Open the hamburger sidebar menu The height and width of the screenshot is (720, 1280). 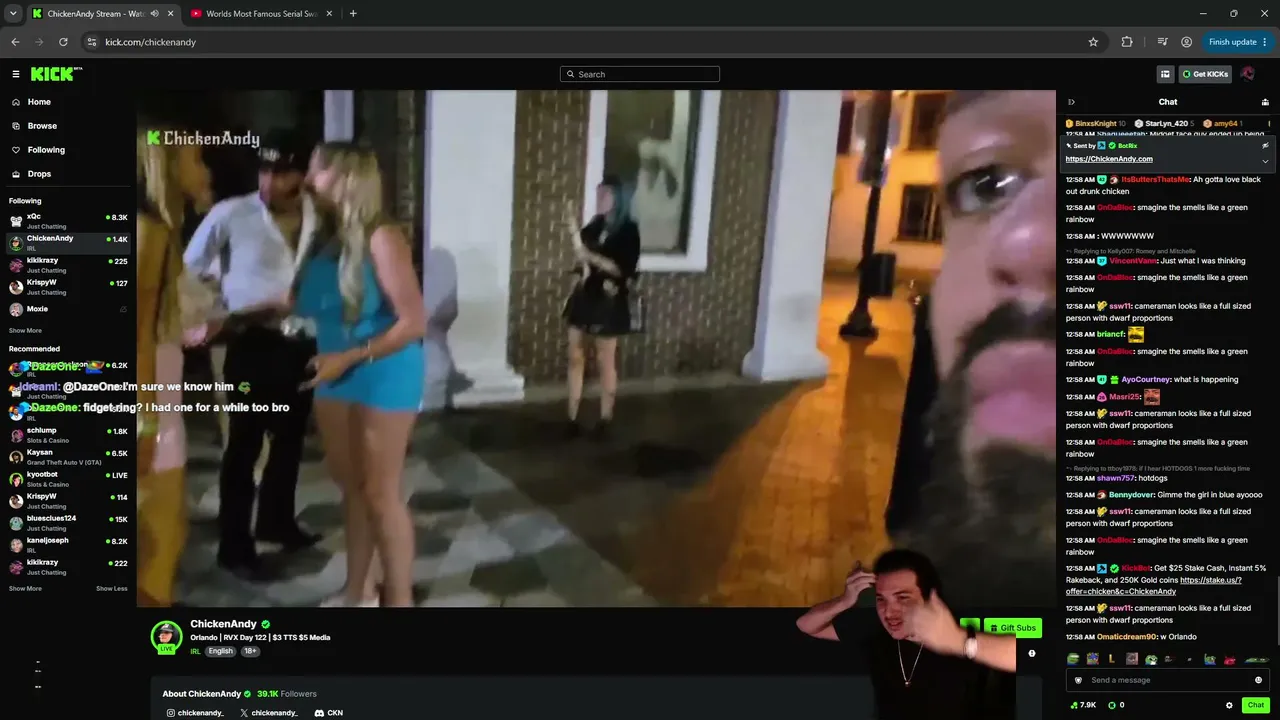tap(16, 74)
